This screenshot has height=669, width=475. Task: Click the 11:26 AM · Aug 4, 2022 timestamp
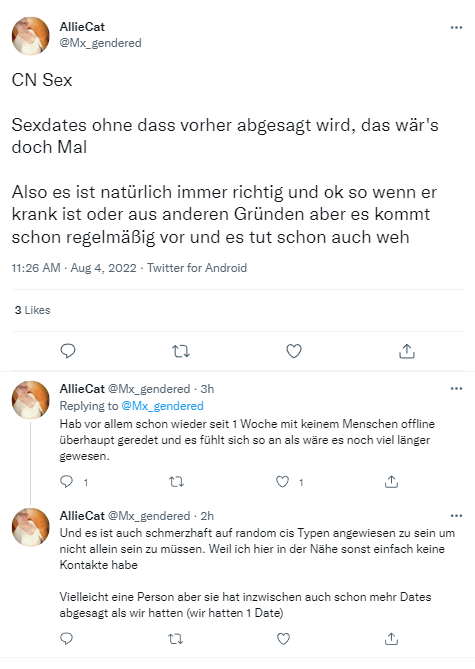click(x=74, y=268)
